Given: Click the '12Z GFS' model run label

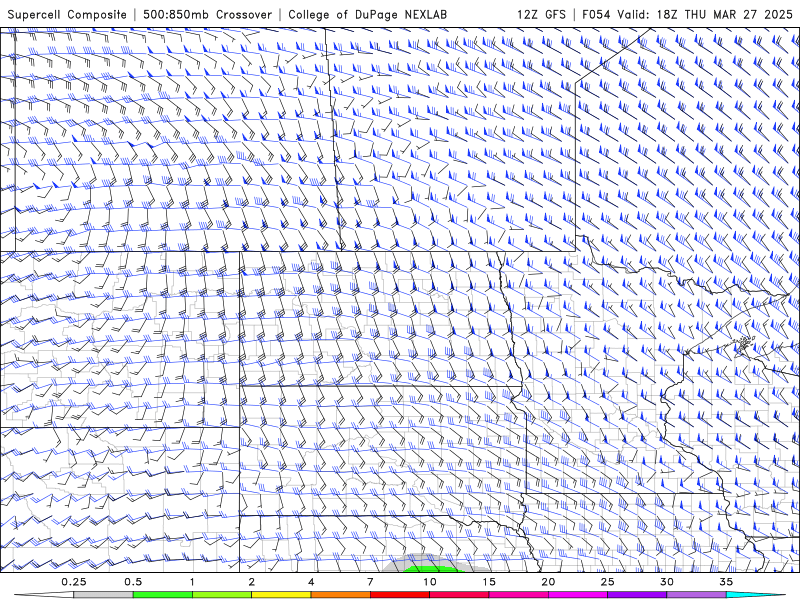Looking at the screenshot, I should (541, 14).
